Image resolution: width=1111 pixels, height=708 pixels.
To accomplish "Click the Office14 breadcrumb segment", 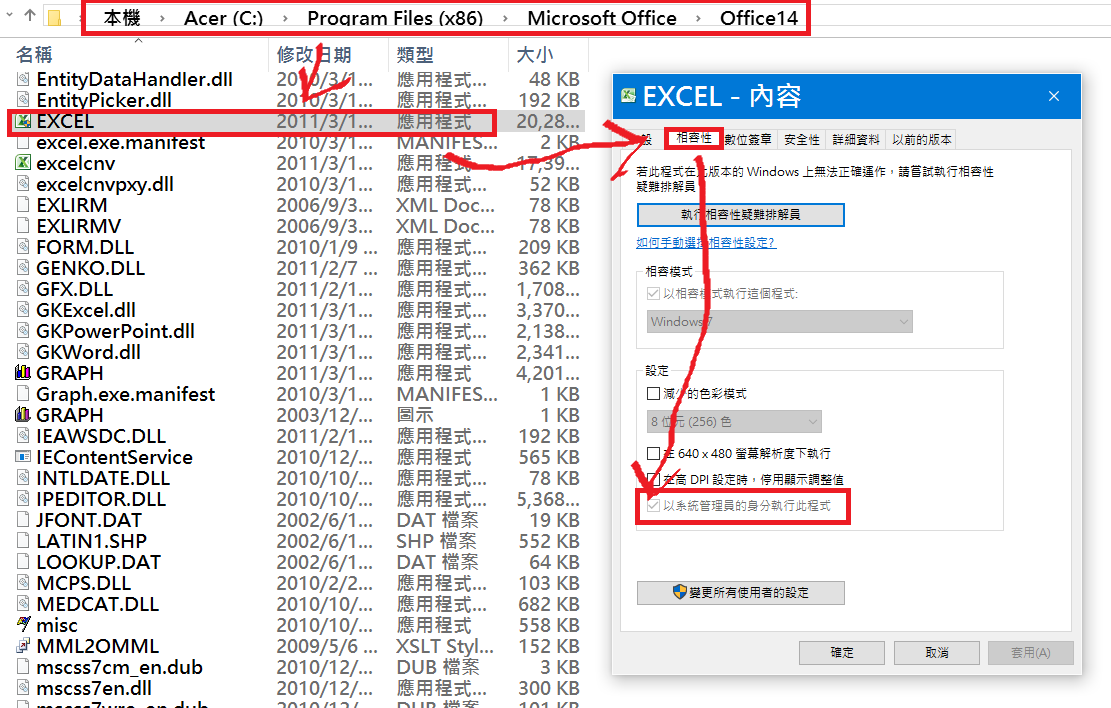I will (759, 18).
